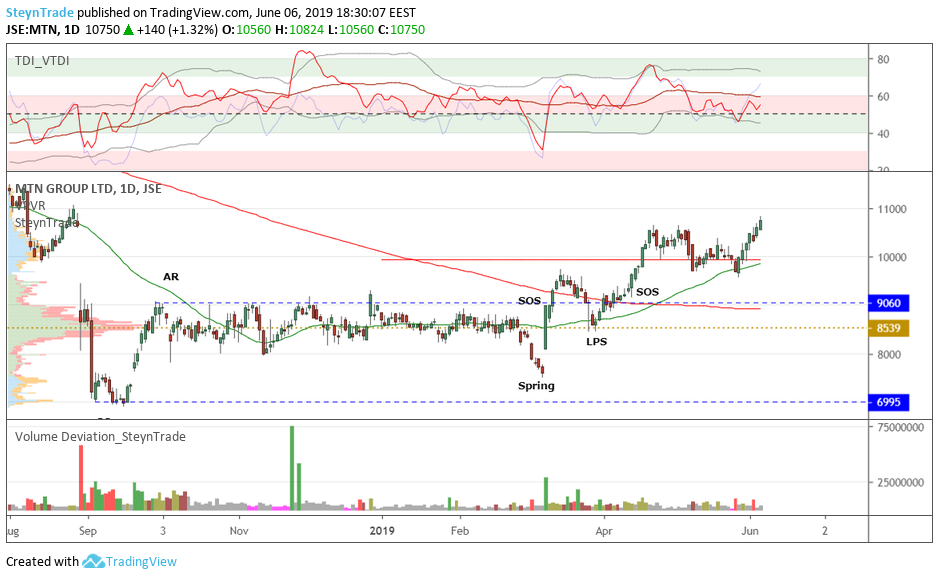Open the TradingView footer link
This screenshot has height=579, width=939.
click(141, 562)
